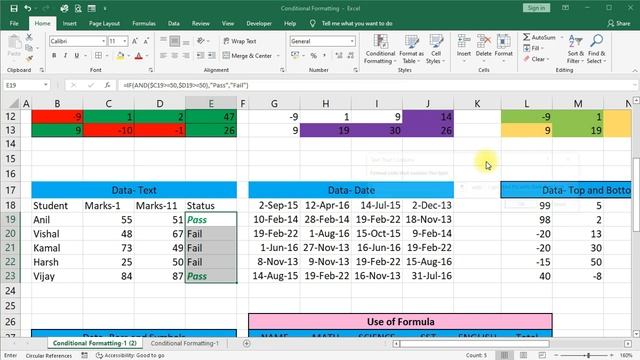The image size is (640, 360).
Task: Toggle Bold formatting
Action: point(54,56)
